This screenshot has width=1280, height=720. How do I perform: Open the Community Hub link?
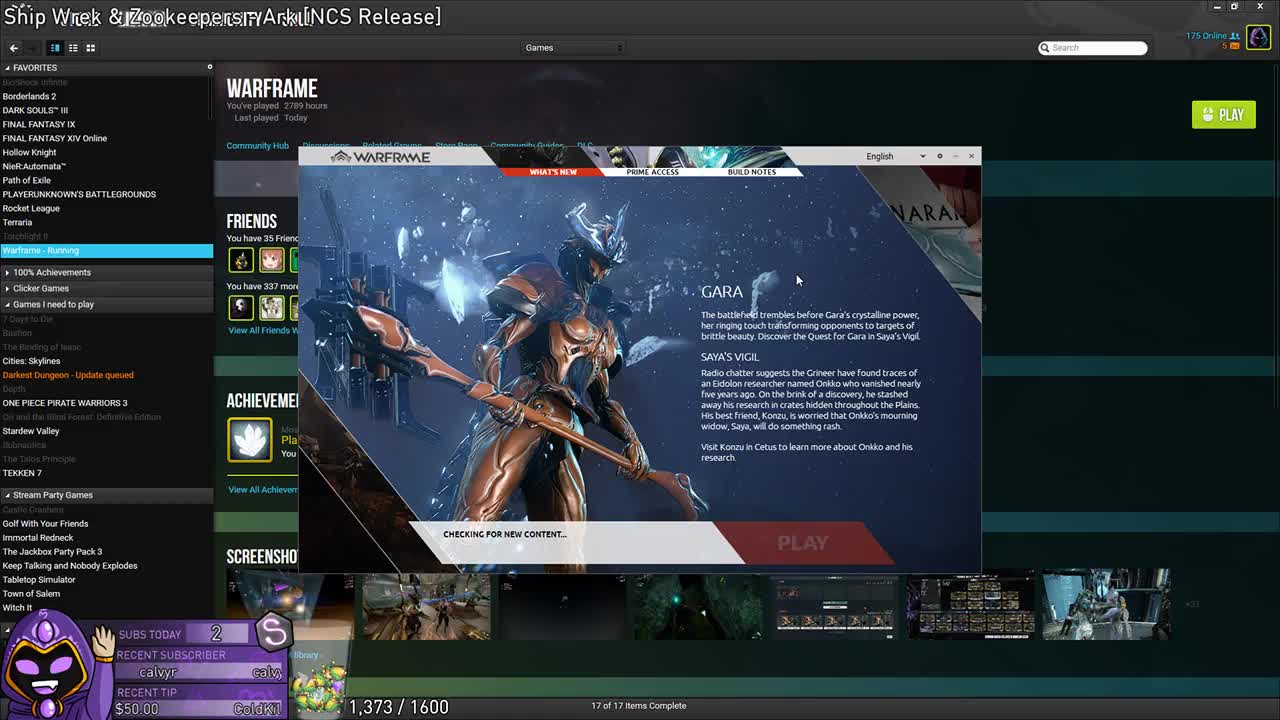(257, 146)
